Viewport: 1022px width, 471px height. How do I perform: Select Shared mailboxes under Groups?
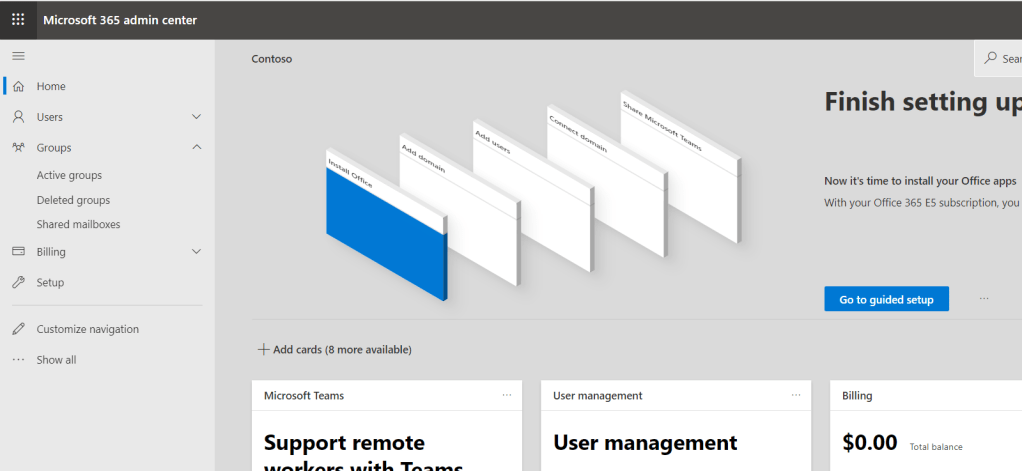[78, 225]
